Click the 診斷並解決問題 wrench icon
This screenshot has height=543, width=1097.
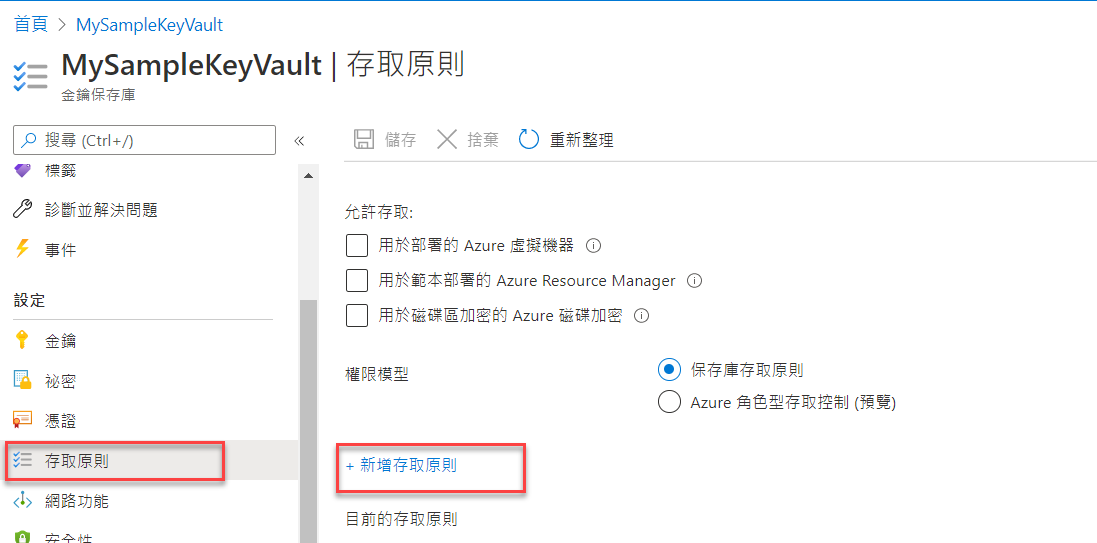pos(23,209)
